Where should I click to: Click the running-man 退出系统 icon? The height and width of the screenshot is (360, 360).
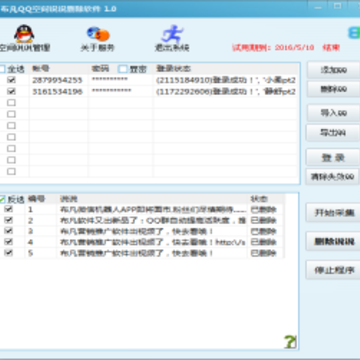172,34
